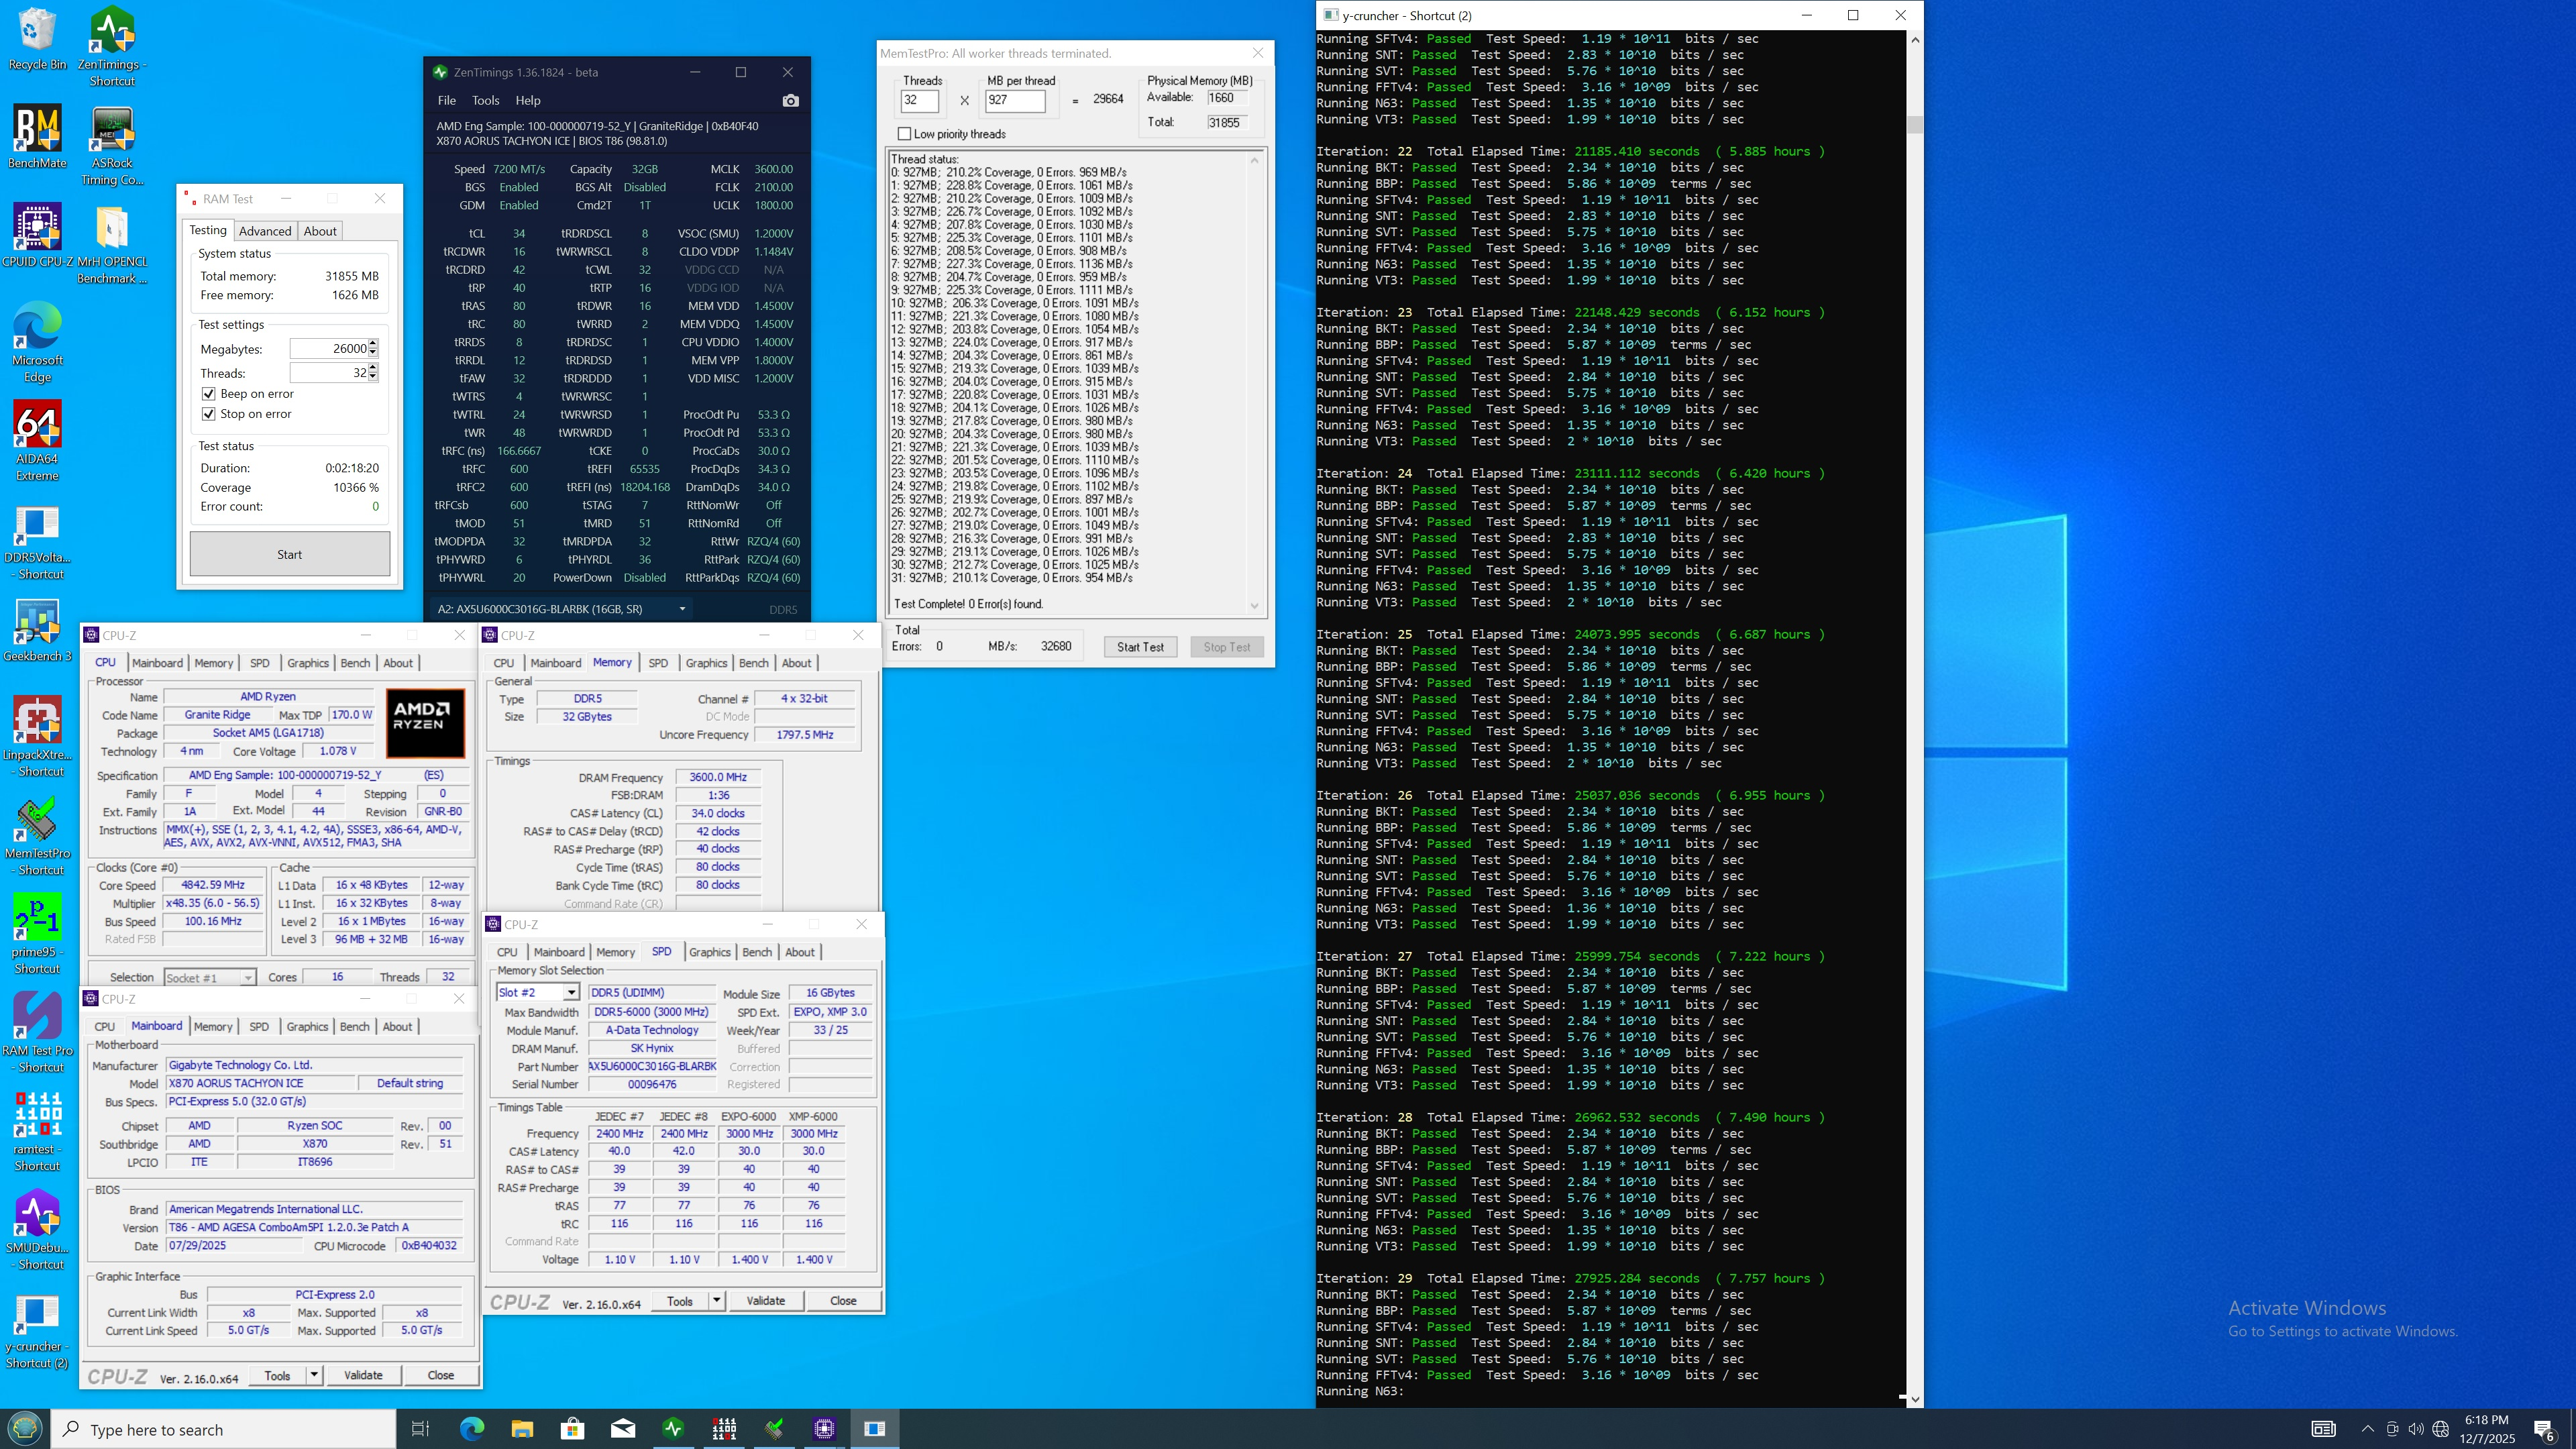Image resolution: width=2576 pixels, height=1449 pixels.
Task: Click the y-cruncher console vertical scrollbar
Action: point(1915,719)
